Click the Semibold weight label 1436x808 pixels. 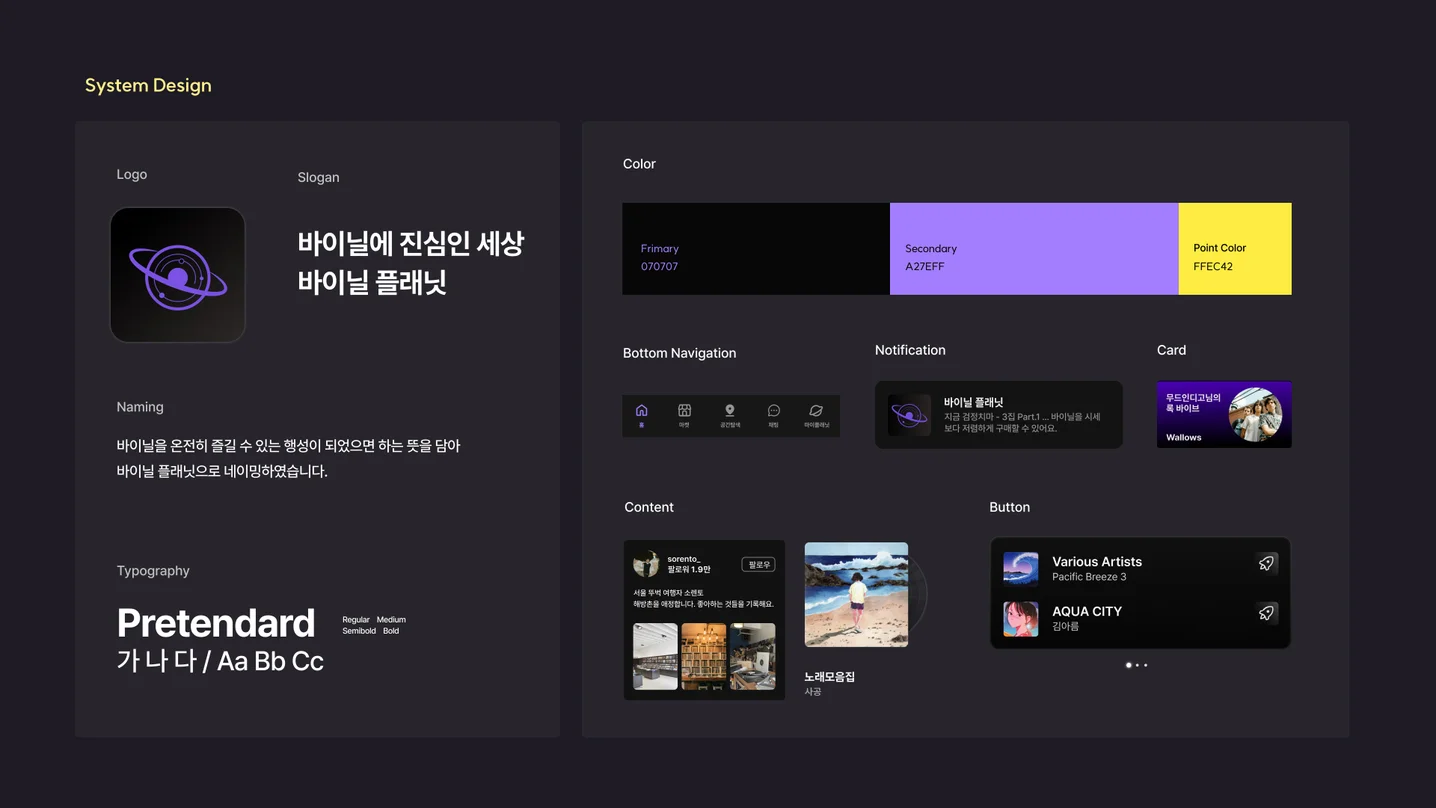coord(359,631)
